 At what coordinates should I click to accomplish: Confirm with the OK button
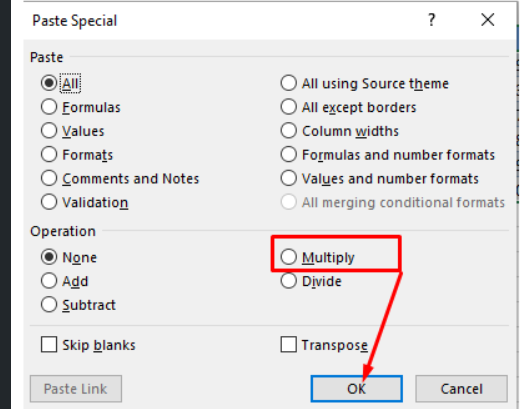(x=356, y=389)
